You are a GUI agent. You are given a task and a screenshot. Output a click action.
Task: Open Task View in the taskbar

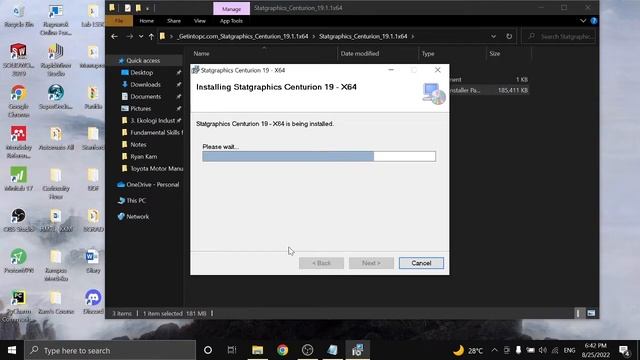pyautogui.click(x=232, y=350)
